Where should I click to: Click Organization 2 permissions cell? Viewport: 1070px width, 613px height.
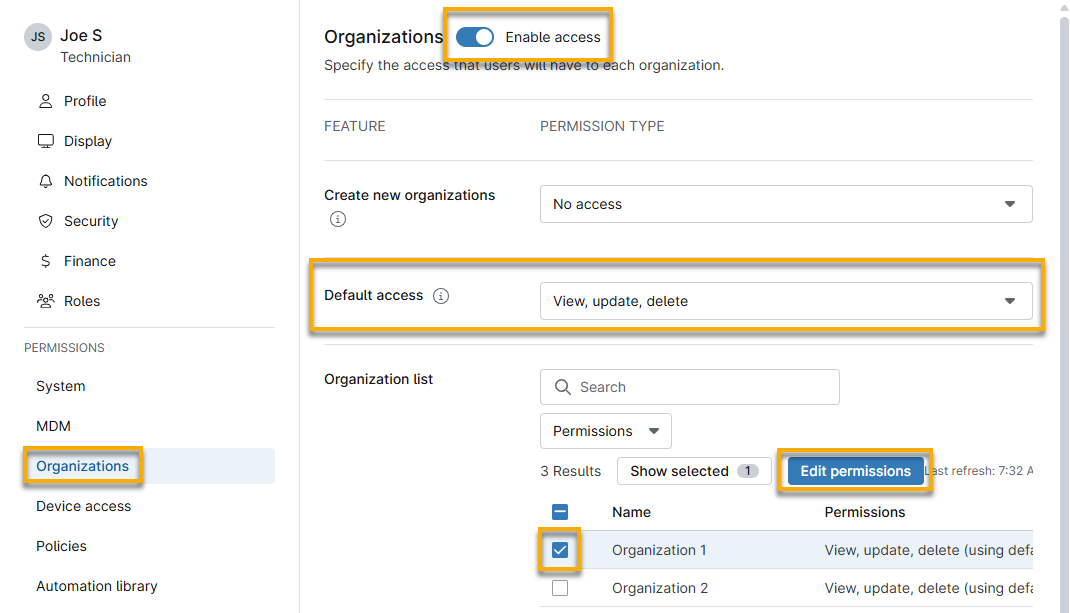pyautogui.click(x=928, y=588)
